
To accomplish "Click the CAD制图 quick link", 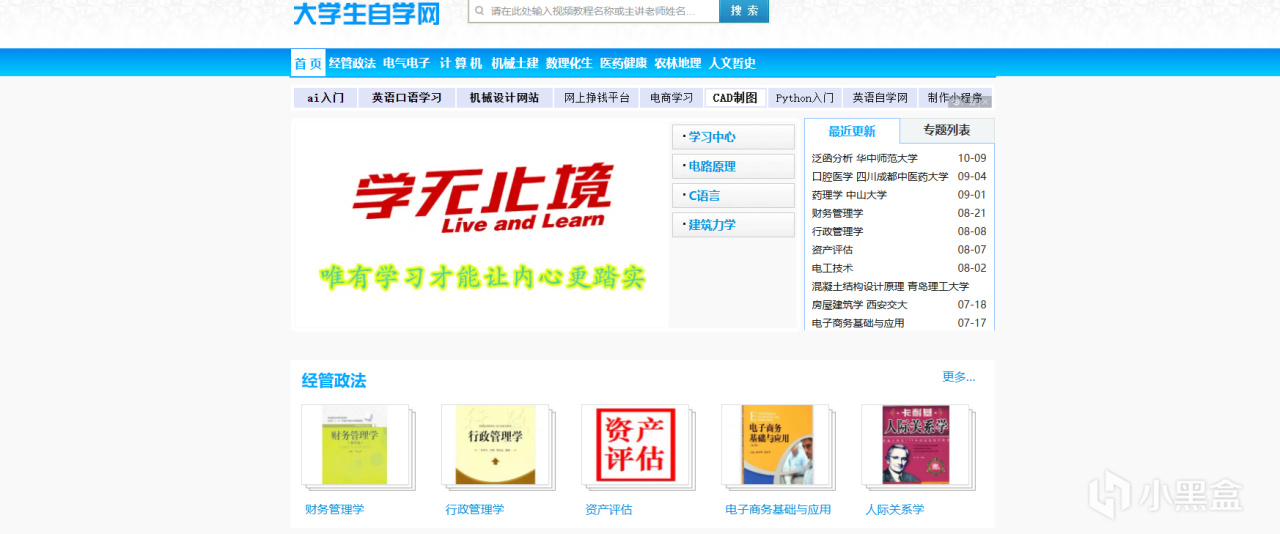I will coord(735,98).
